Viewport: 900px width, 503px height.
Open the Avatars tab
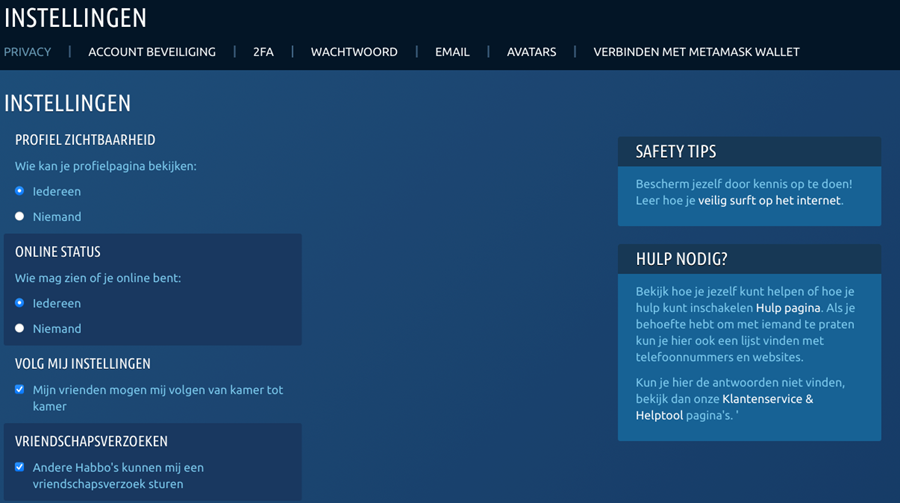pyautogui.click(x=531, y=52)
